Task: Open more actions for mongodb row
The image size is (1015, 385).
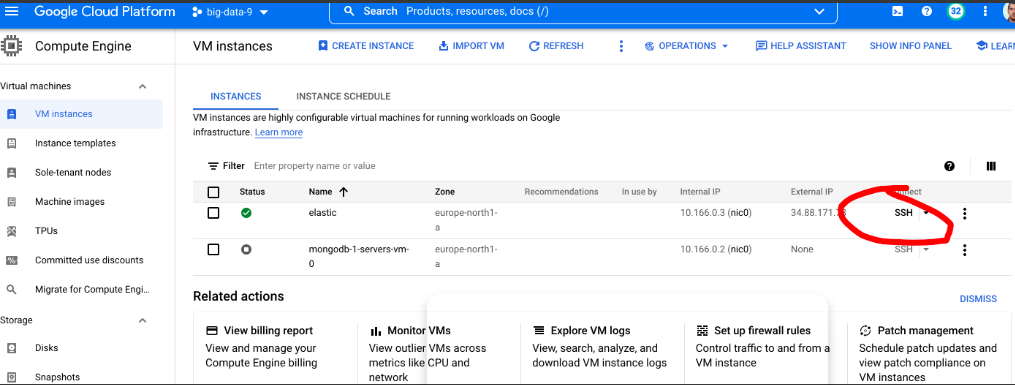Action: click(965, 250)
